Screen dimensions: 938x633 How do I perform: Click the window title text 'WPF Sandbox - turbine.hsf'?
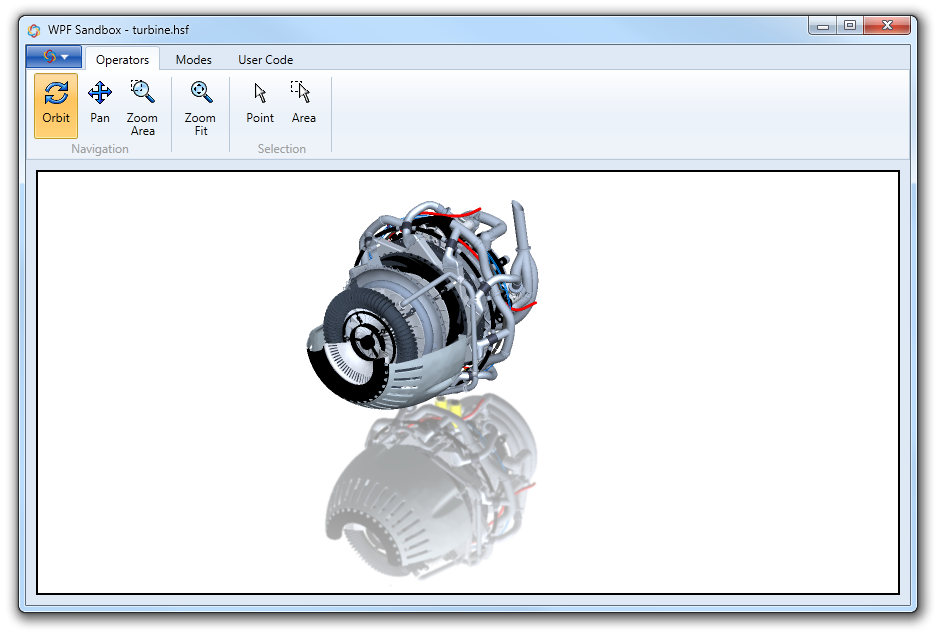(x=118, y=29)
